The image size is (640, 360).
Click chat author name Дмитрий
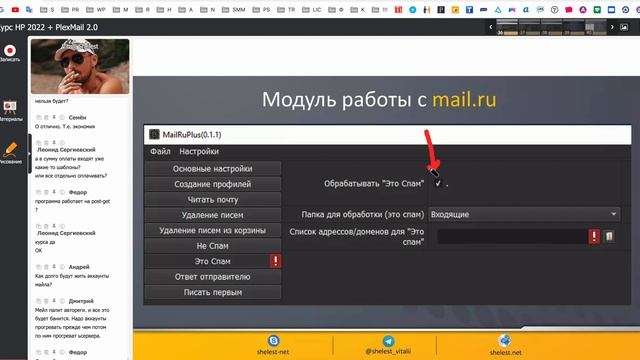[x=81, y=301]
